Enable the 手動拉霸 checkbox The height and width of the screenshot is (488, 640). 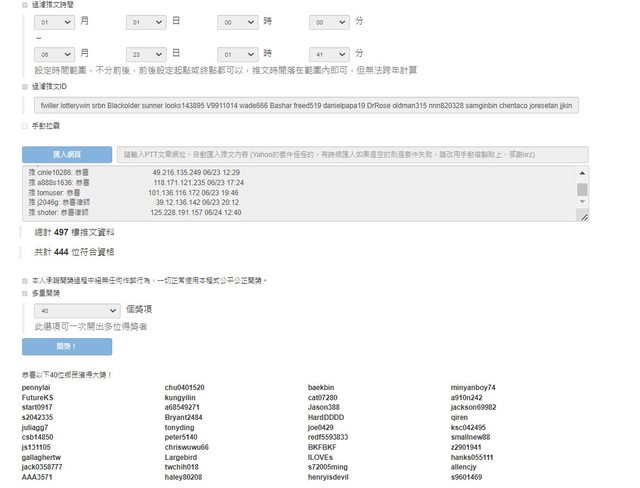[25, 126]
